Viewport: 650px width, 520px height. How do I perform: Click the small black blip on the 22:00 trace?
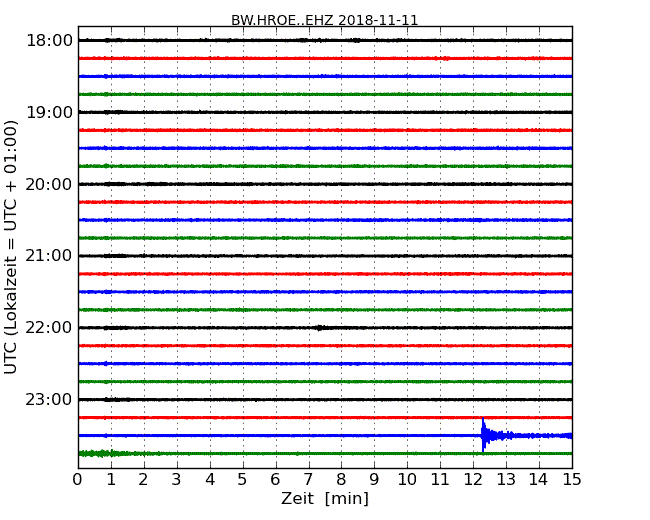pos(320,328)
